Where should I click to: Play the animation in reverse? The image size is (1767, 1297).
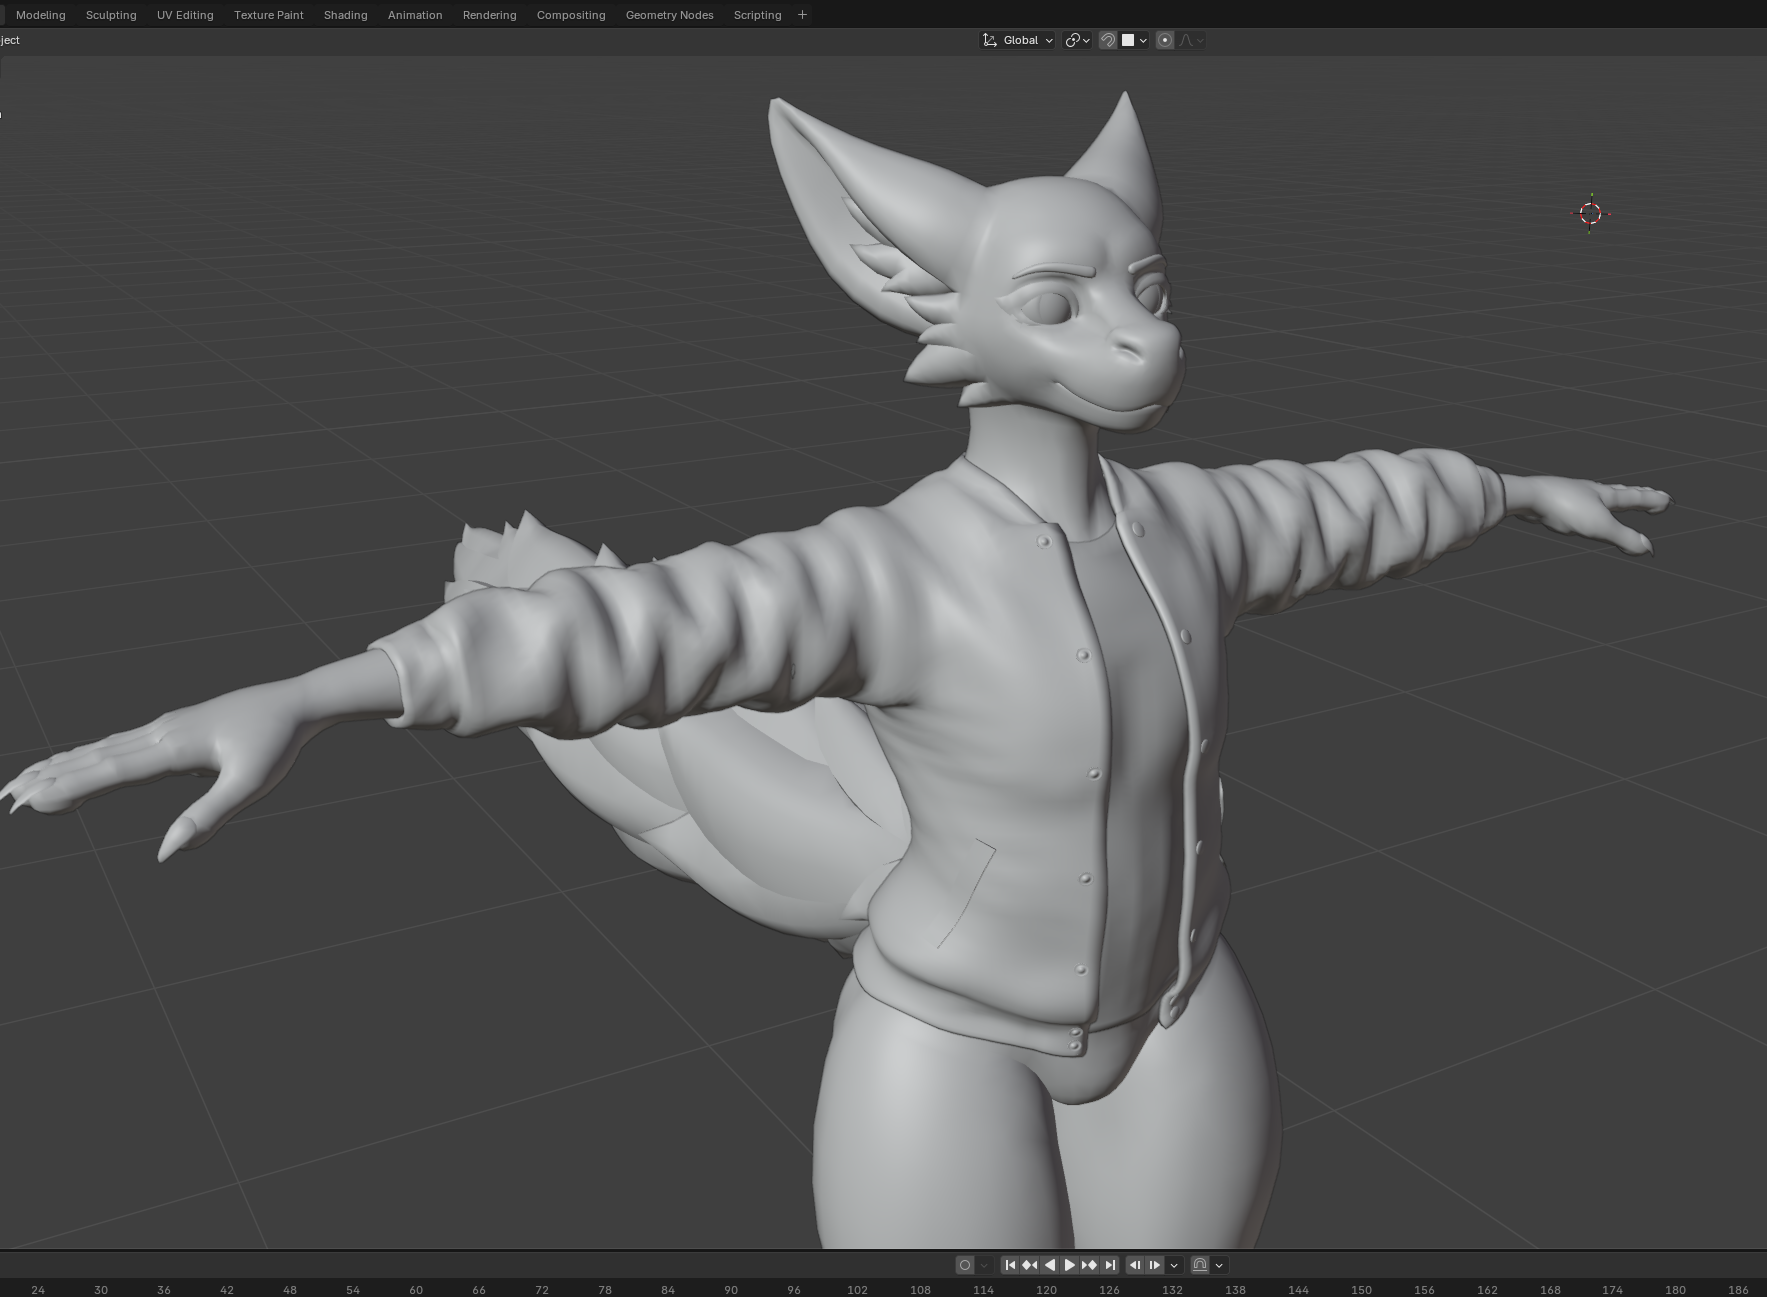point(1049,1265)
